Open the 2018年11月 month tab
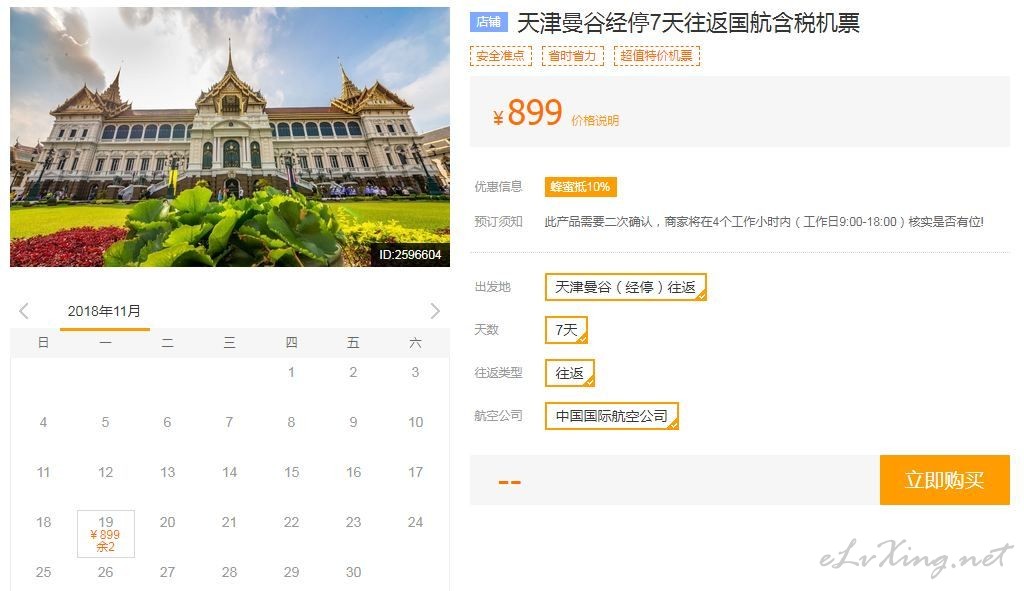Screen dimensions: 1024x591 click(104, 311)
